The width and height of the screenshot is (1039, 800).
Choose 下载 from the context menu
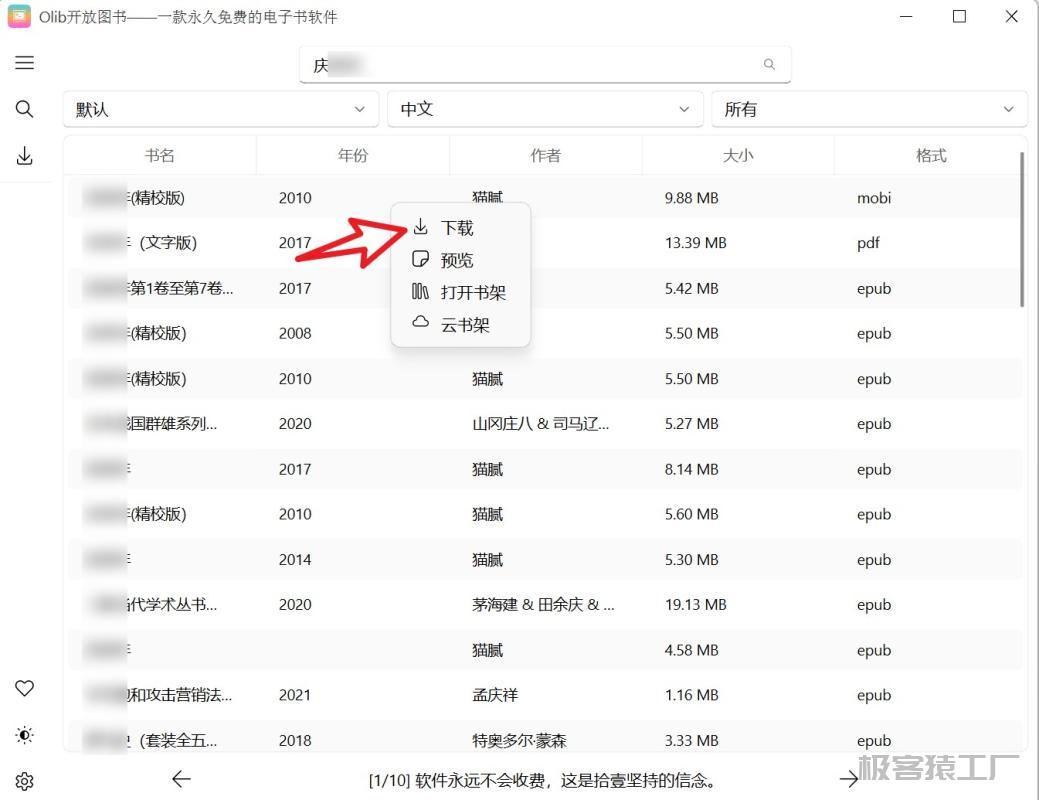pyautogui.click(x=457, y=228)
